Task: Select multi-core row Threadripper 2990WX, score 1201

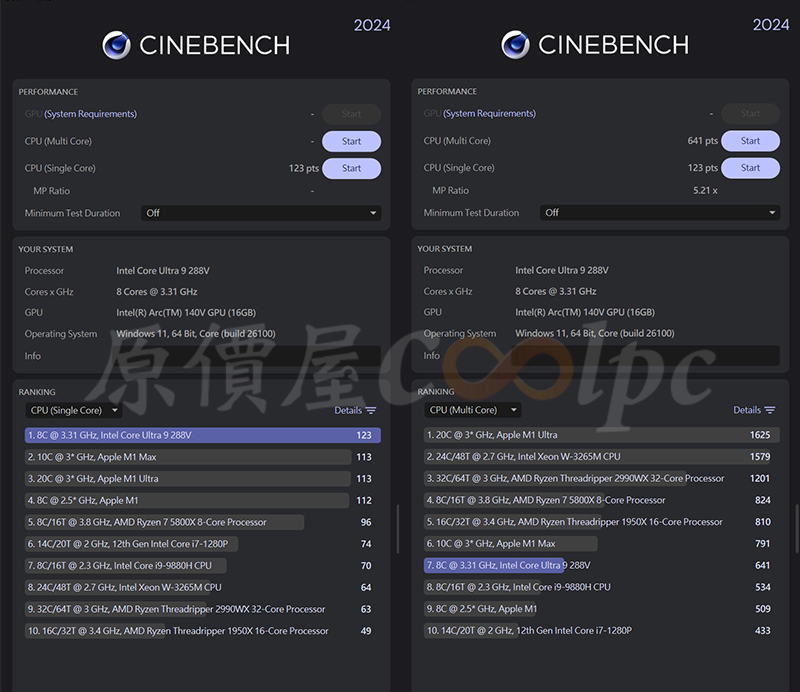Action: tap(602, 478)
